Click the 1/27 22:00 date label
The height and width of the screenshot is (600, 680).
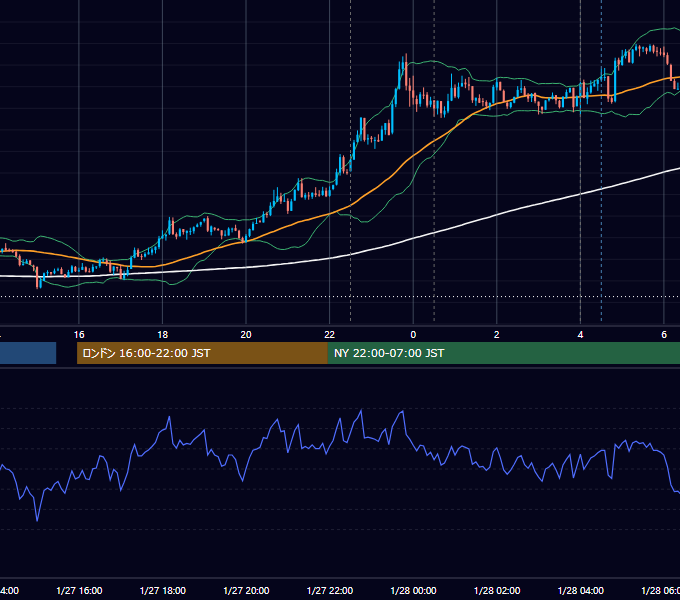[330, 590]
